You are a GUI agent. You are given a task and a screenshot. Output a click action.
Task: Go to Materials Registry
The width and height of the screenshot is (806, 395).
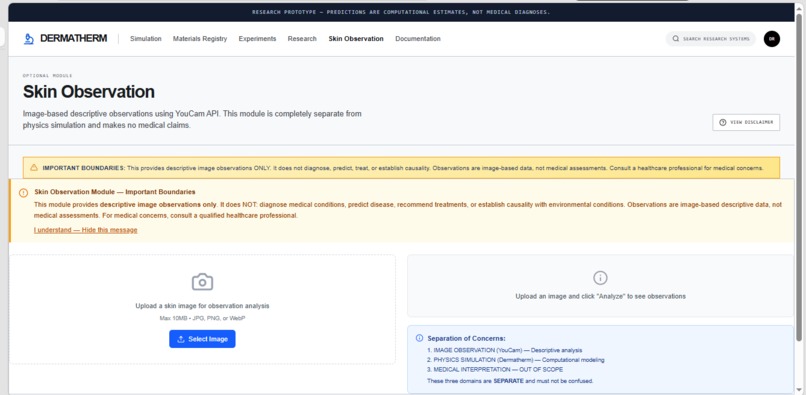200,39
